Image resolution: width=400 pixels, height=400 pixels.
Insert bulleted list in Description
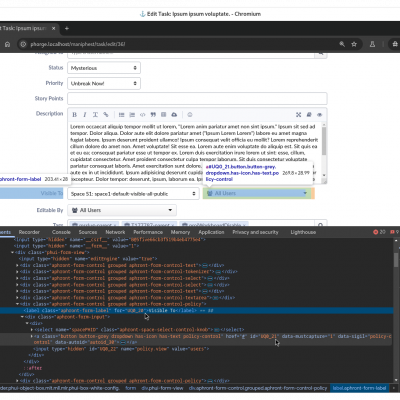click(122, 115)
